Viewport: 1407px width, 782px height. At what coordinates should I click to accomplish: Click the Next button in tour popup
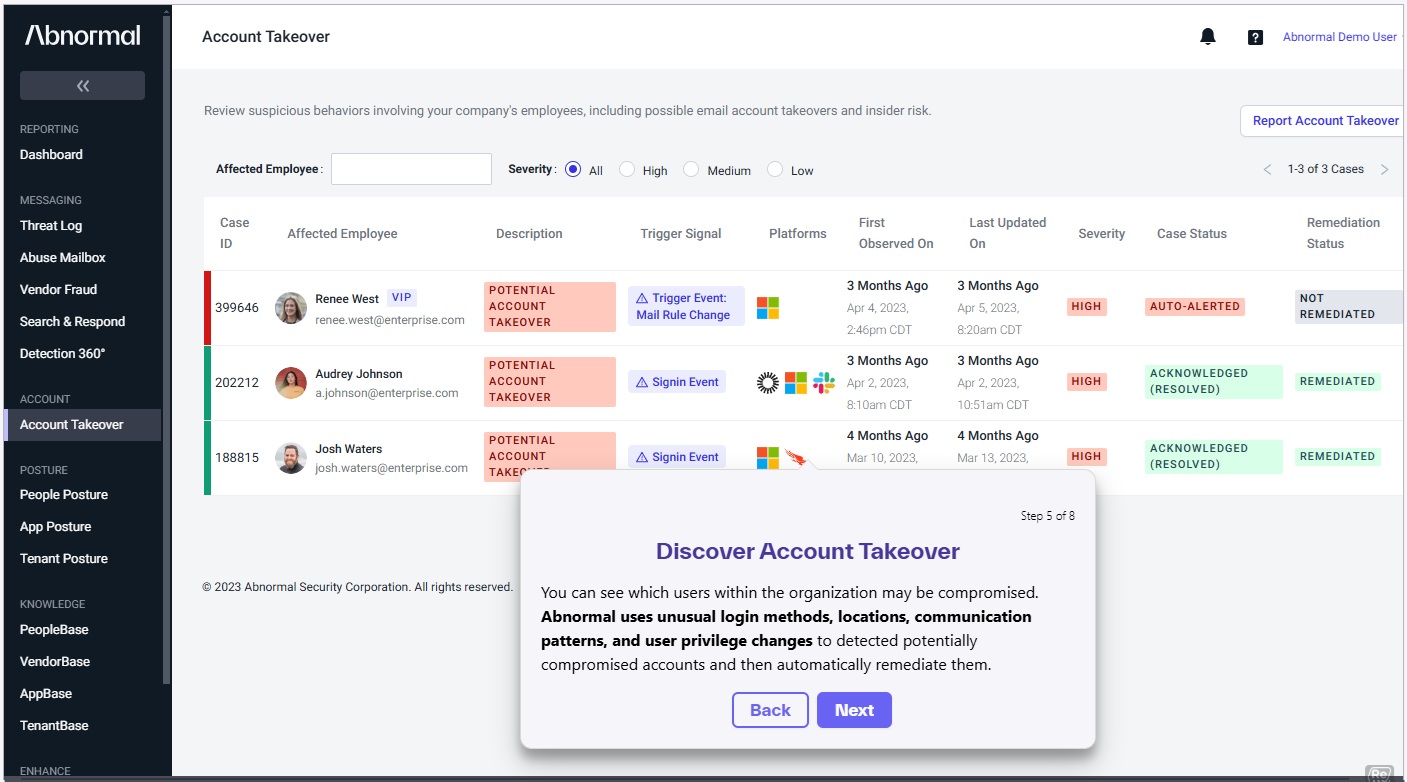[854, 710]
